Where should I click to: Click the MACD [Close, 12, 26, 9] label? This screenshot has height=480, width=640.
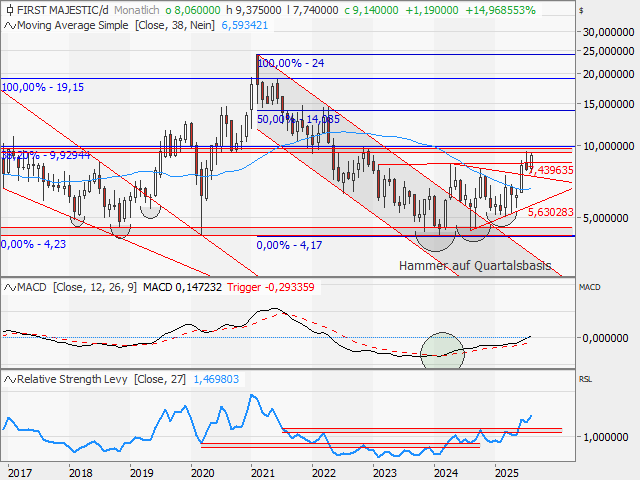77,287
